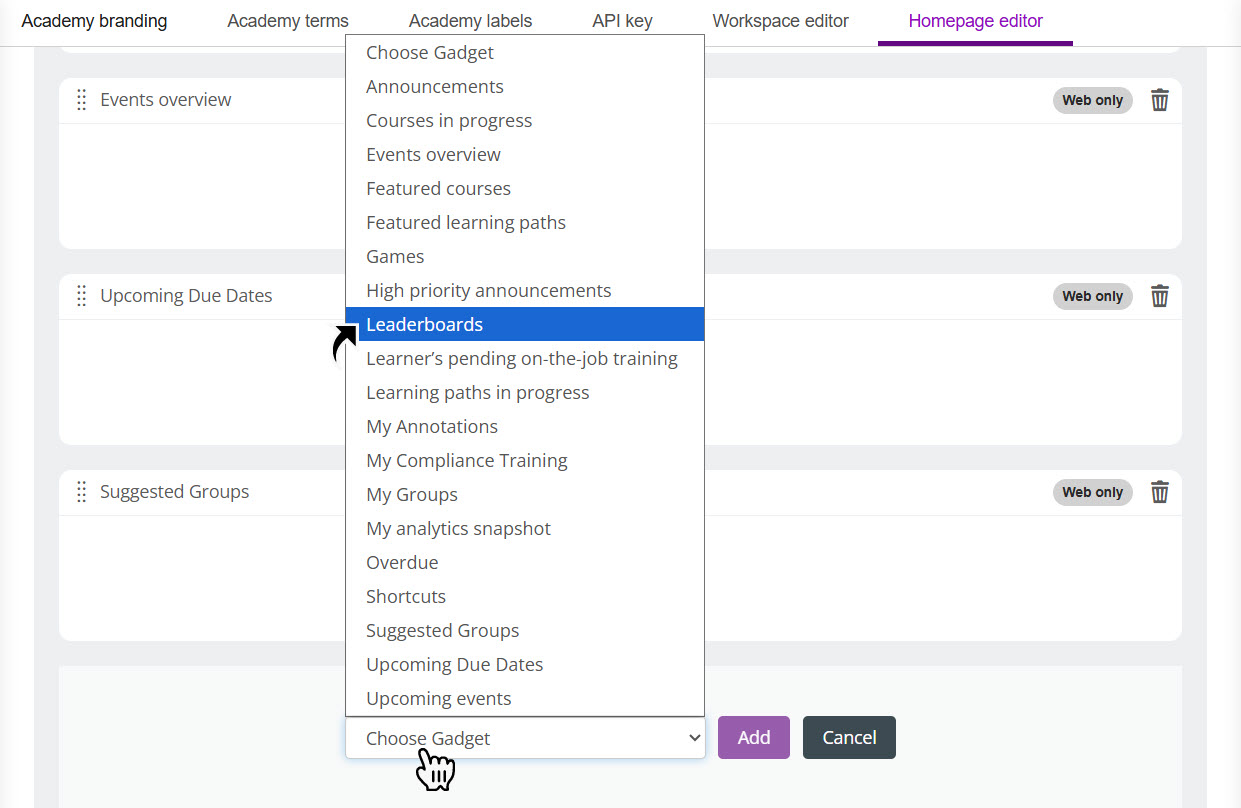1241x808 pixels.
Task: Delete the Events overview gadget
Action: [x=1160, y=100]
